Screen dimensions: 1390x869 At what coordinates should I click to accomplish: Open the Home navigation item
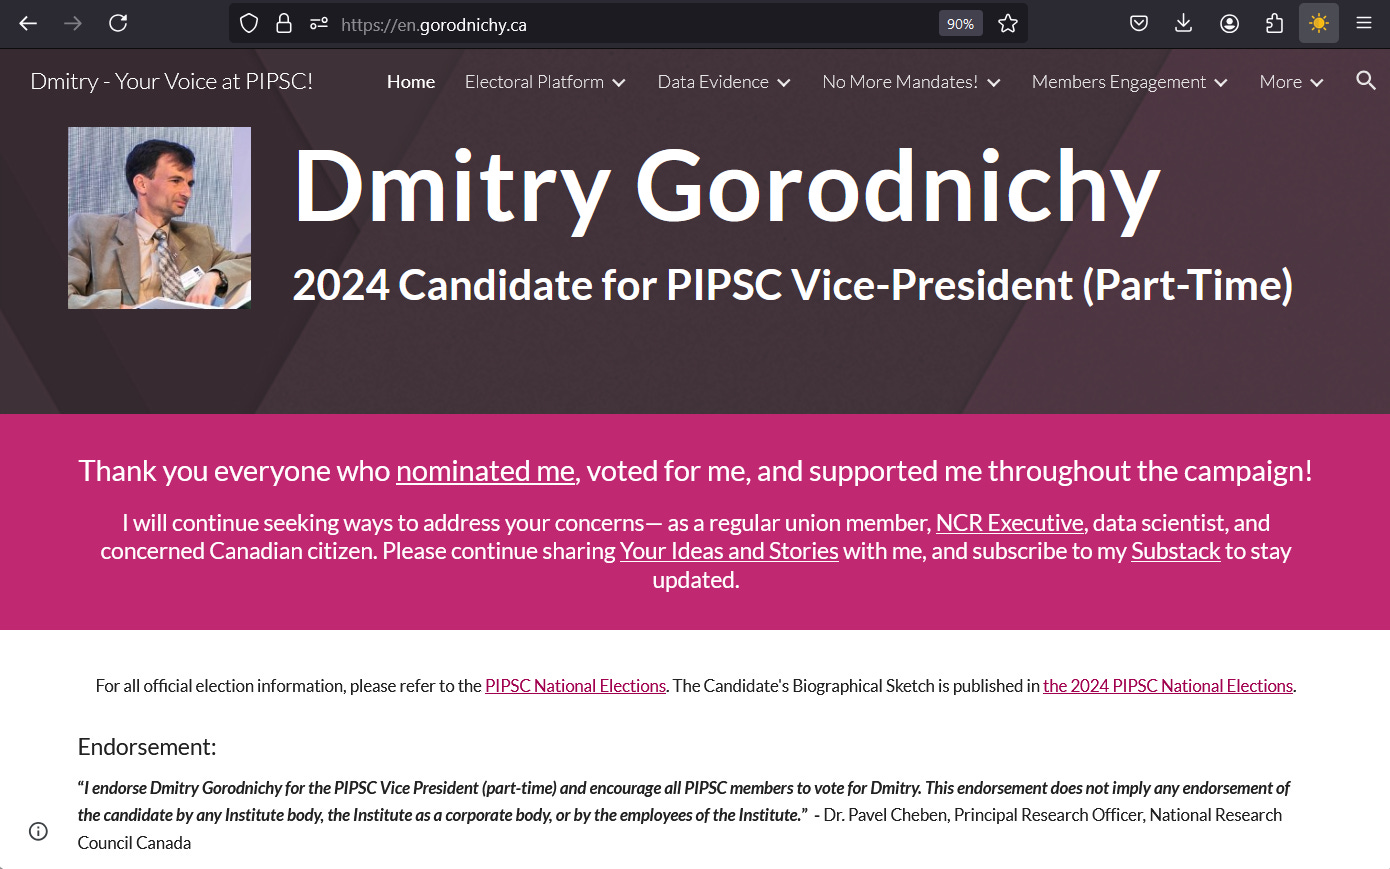pos(411,82)
